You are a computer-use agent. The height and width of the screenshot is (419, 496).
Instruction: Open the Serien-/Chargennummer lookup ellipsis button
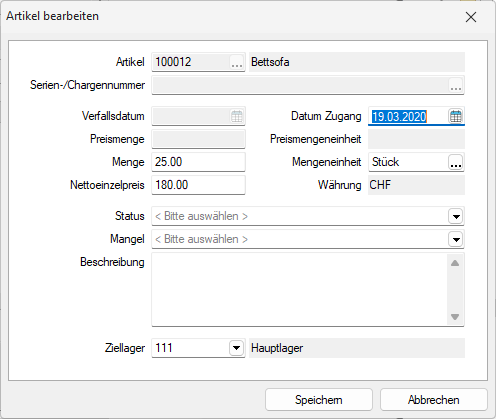(x=456, y=85)
